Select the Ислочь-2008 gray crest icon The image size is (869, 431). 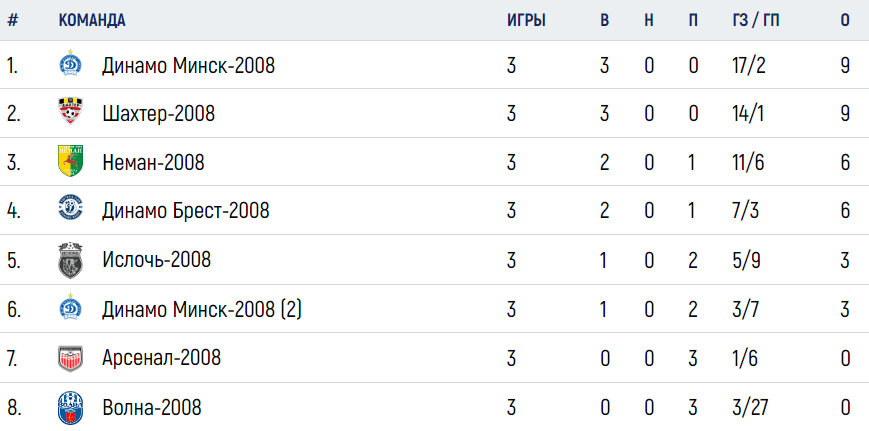coord(70,259)
